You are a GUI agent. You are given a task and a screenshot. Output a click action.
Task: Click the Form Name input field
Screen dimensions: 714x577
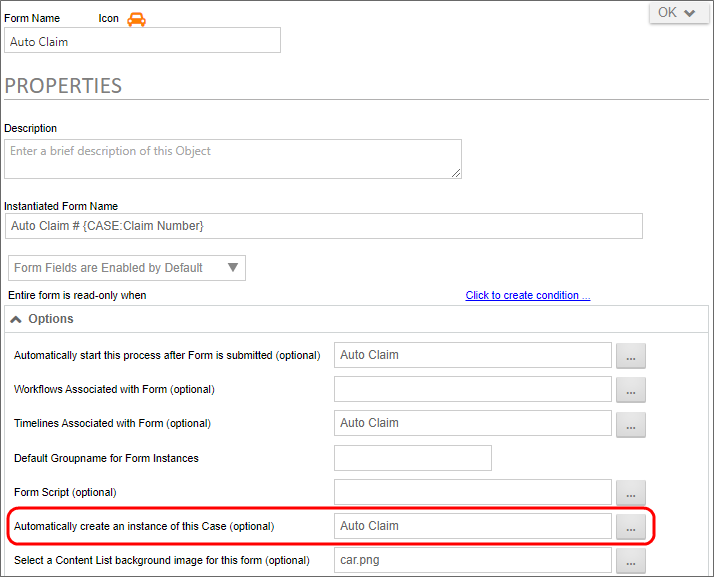point(142,41)
